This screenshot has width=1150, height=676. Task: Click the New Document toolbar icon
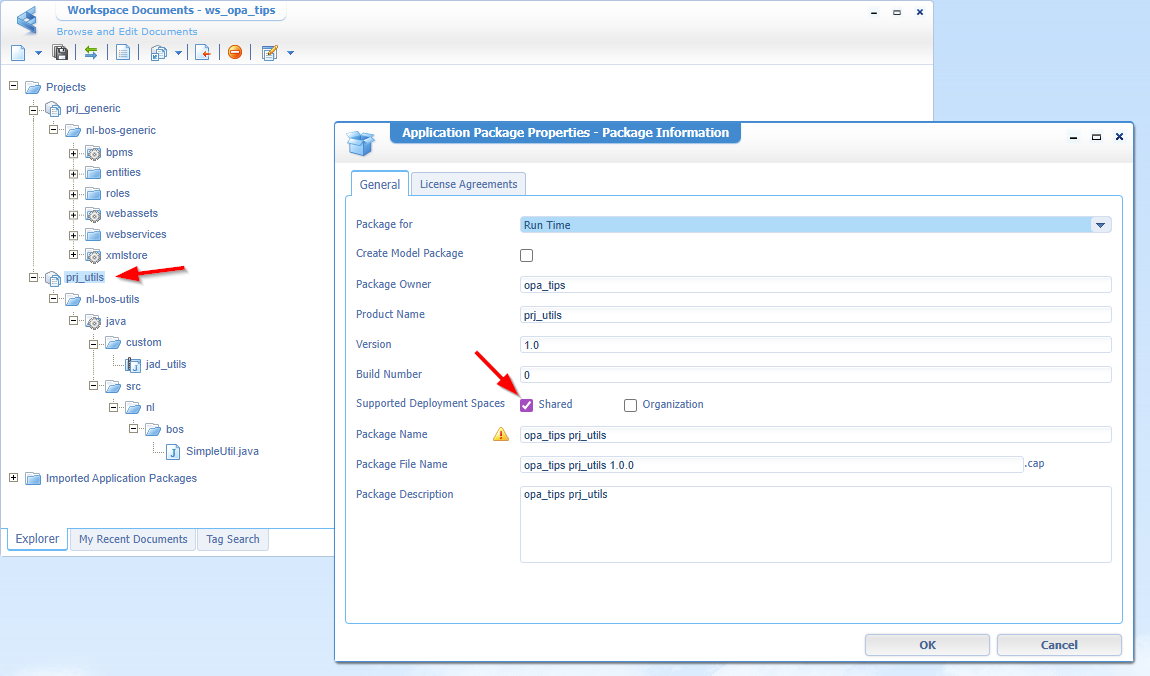tap(18, 52)
